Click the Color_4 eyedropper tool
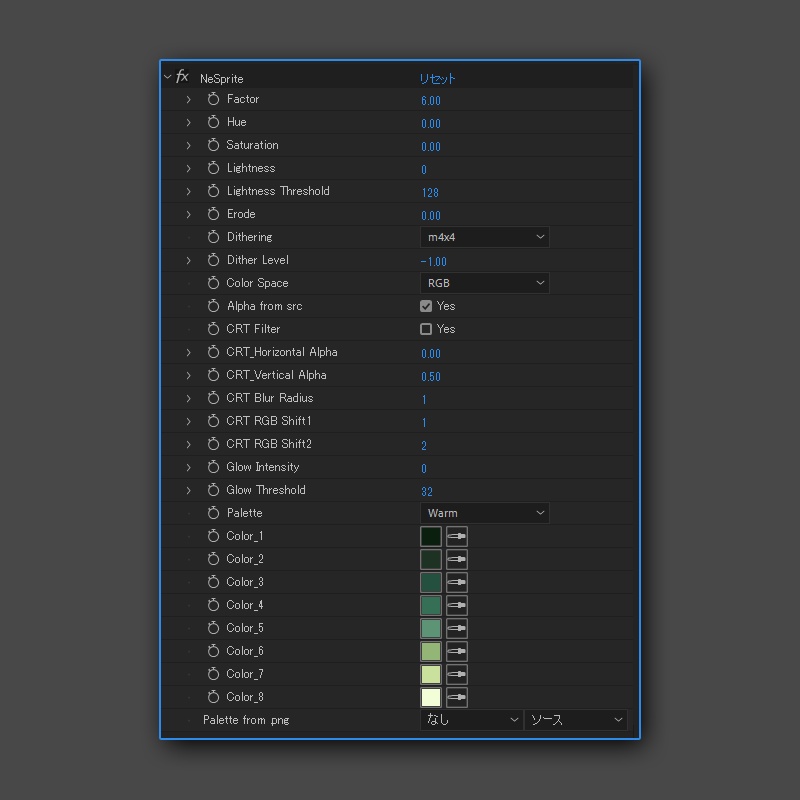 pyautogui.click(x=456, y=605)
